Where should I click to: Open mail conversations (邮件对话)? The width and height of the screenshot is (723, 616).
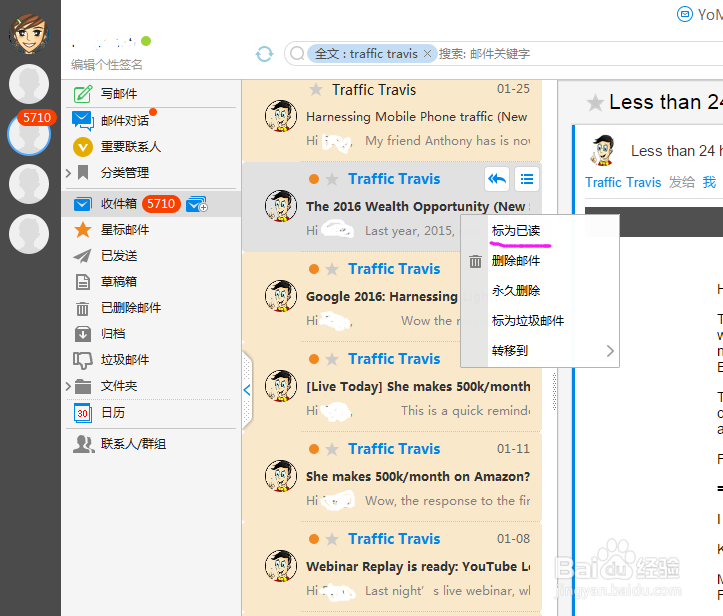point(124,120)
